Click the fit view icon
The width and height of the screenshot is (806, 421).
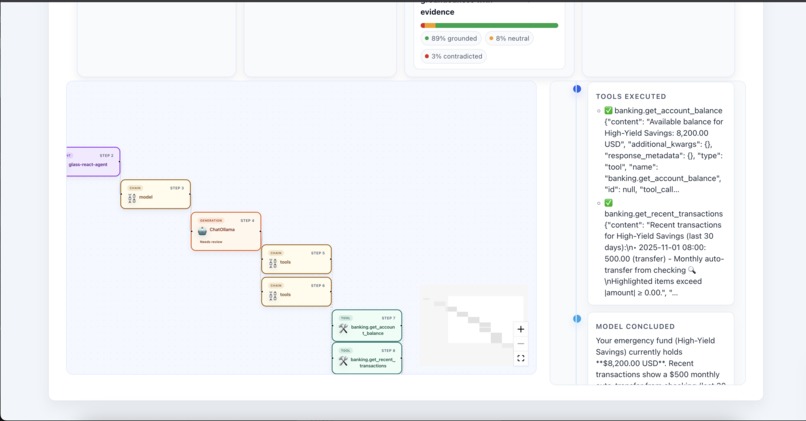point(521,358)
